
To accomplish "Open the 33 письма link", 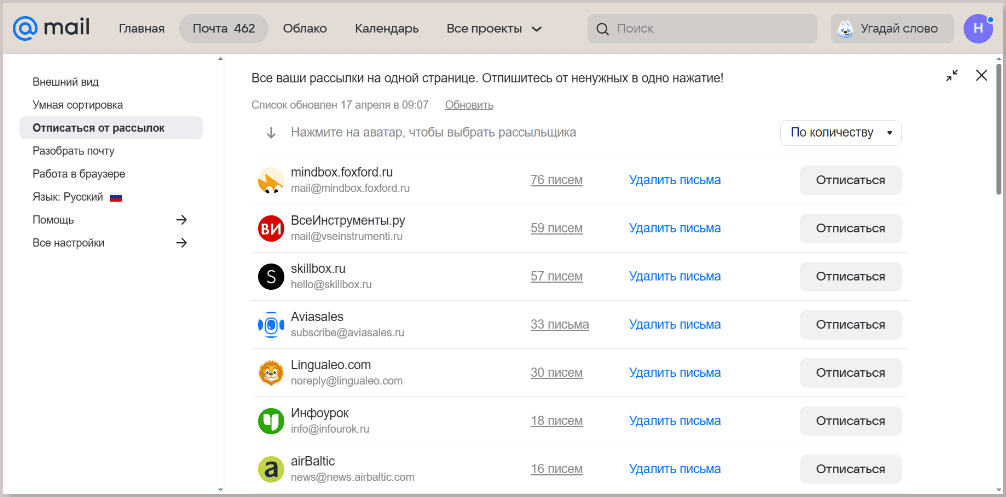I will [559, 324].
